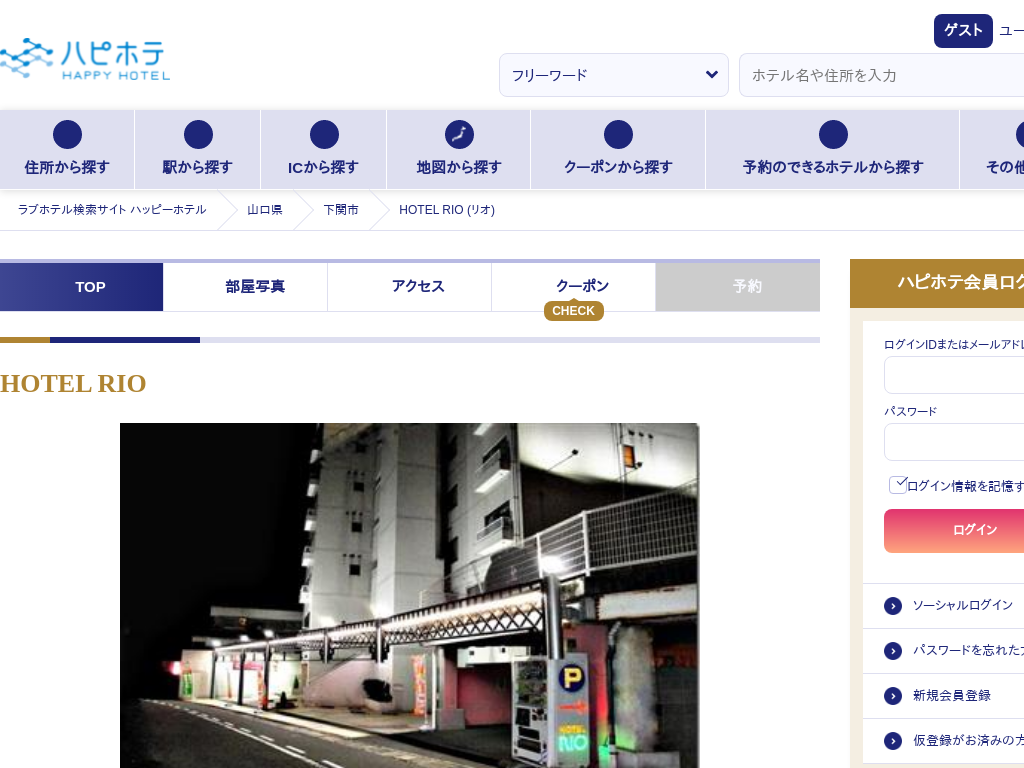
Task: Open パスワードを忘れた方 link
Action: (968, 650)
